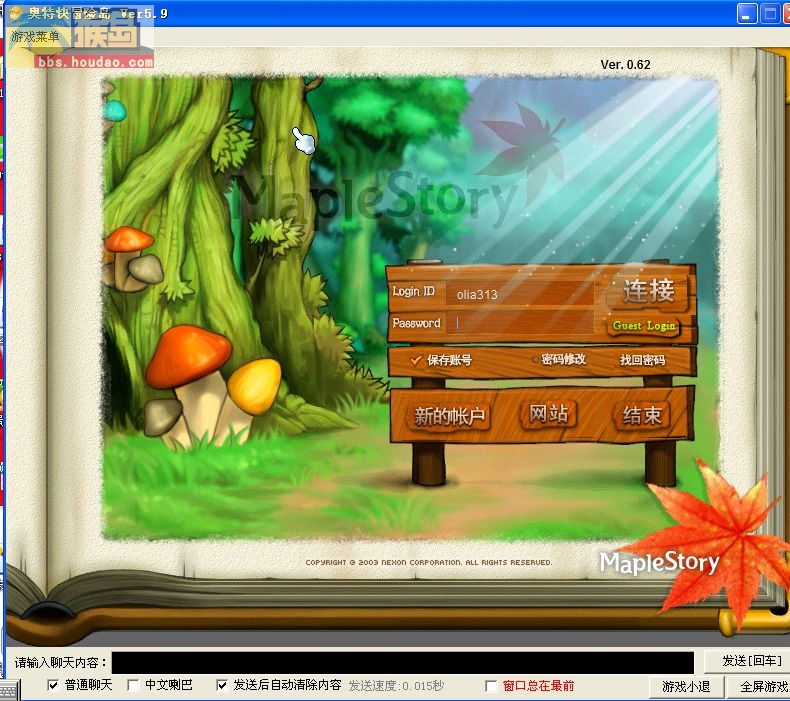Click the Guest Login button
The width and height of the screenshot is (790, 701).
tap(644, 326)
